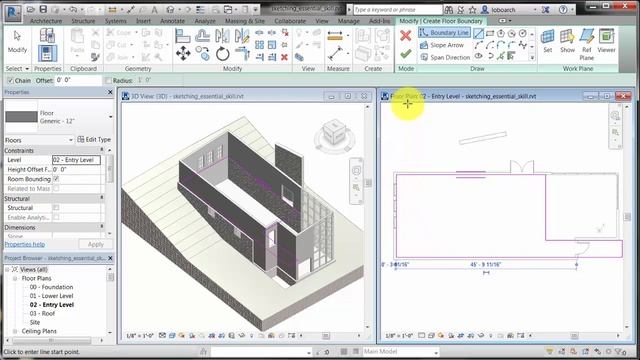Select the Inscribed Polygon draw tool
The image size is (640, 360).
500,33
